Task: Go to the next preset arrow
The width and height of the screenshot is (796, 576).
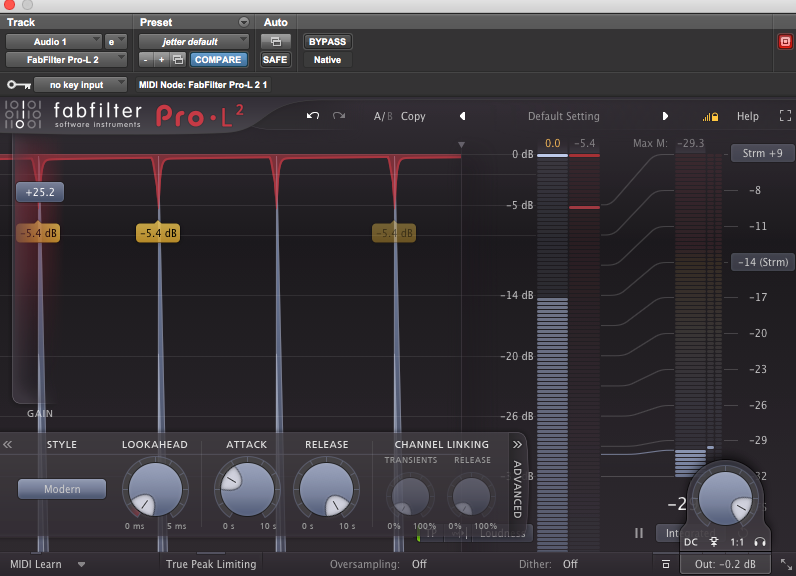Action: [665, 116]
